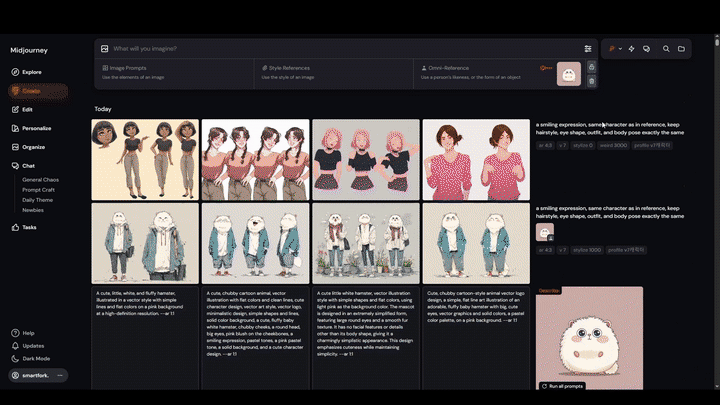Image resolution: width=720 pixels, height=405 pixels.
Task: Click the description starting 'Cute, chubby cartoon-style animal'
Action: point(476,306)
